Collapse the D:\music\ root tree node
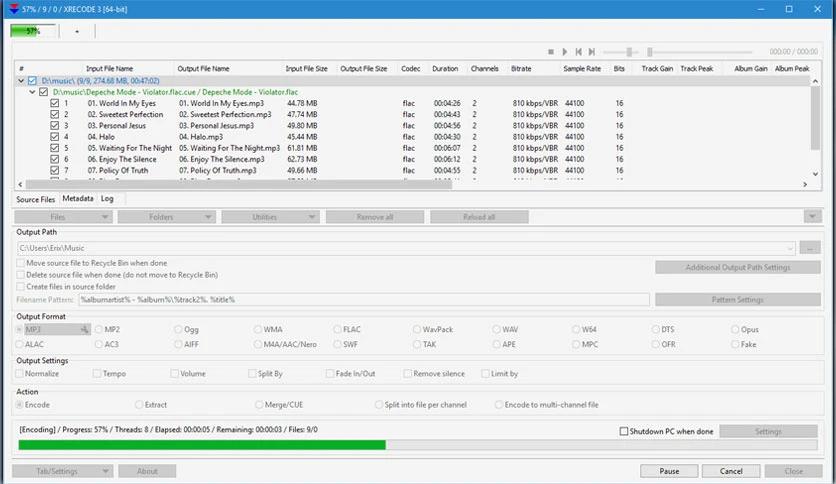 click(x=21, y=81)
